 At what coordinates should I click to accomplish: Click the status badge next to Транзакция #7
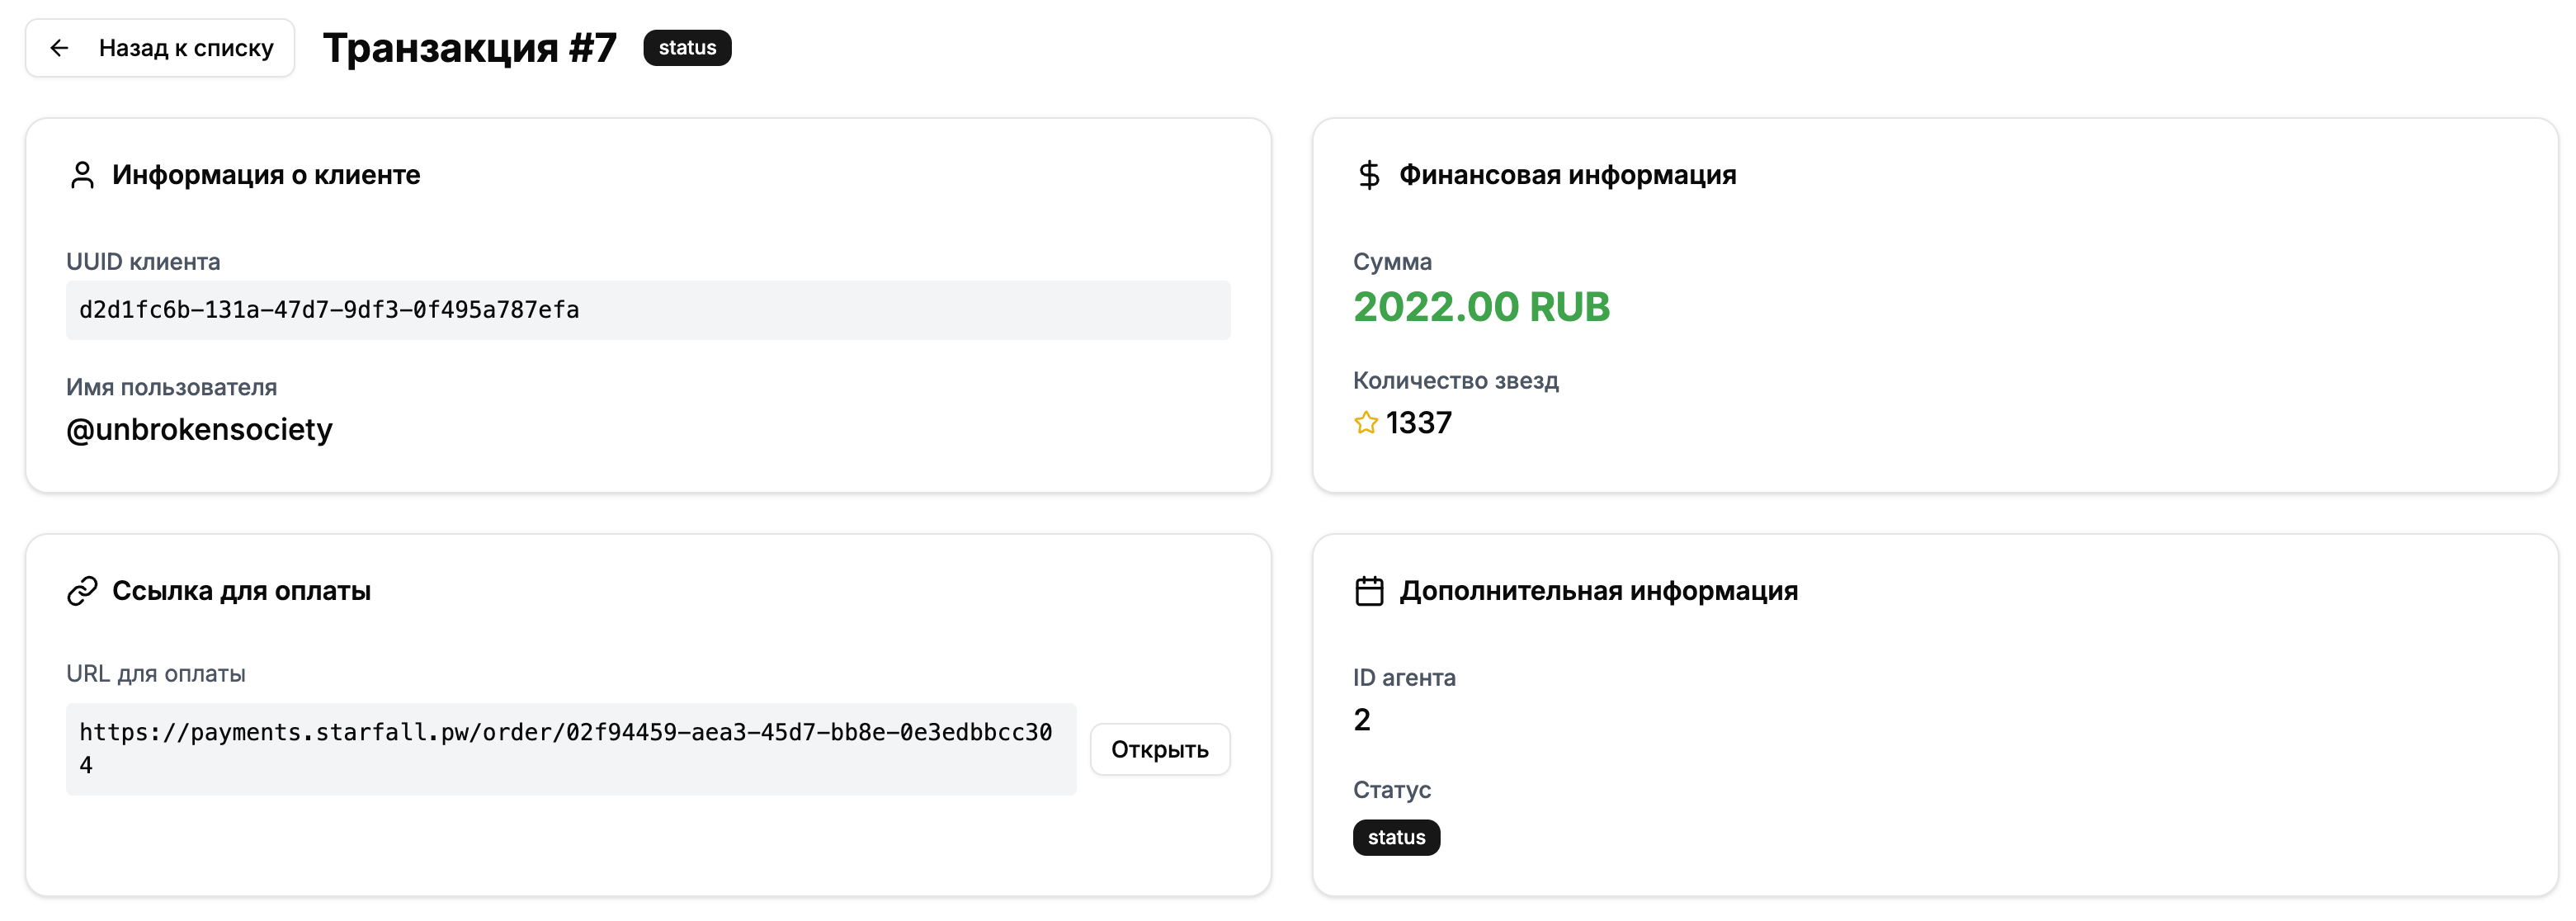tap(687, 47)
